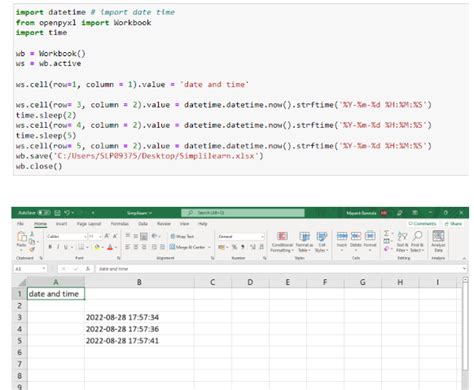The height and width of the screenshot is (390, 474).
Task: Click Increase Font Size icon
Action: tap(107, 236)
